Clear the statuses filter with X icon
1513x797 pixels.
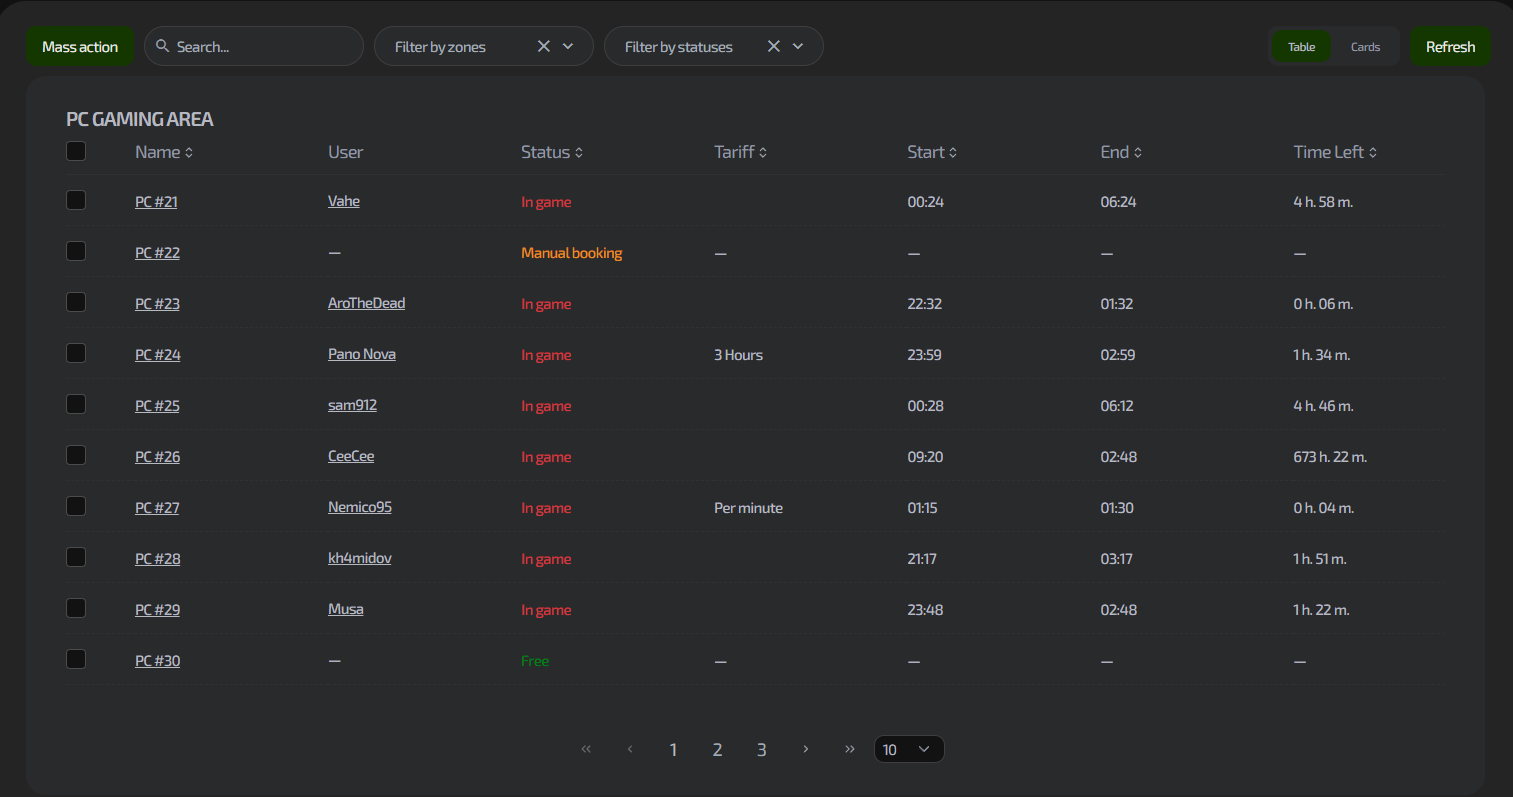[x=773, y=46]
